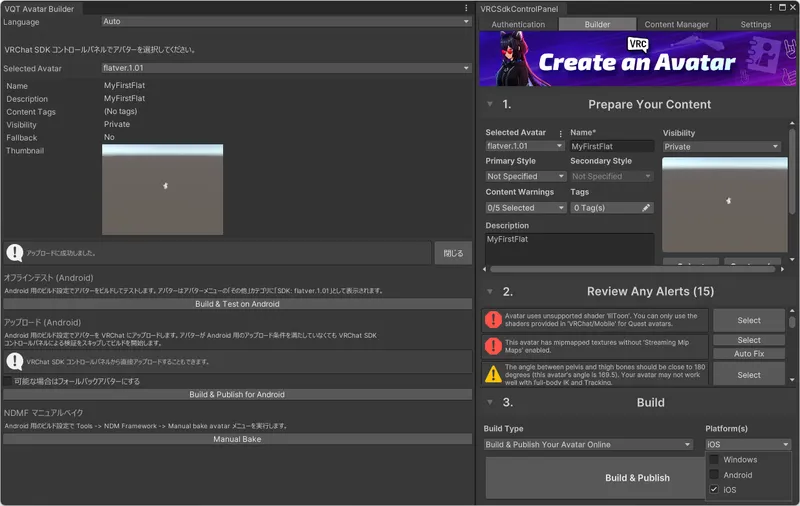
Task: Click yellow warning icon for pelvis angle alert
Action: pyautogui.click(x=493, y=374)
